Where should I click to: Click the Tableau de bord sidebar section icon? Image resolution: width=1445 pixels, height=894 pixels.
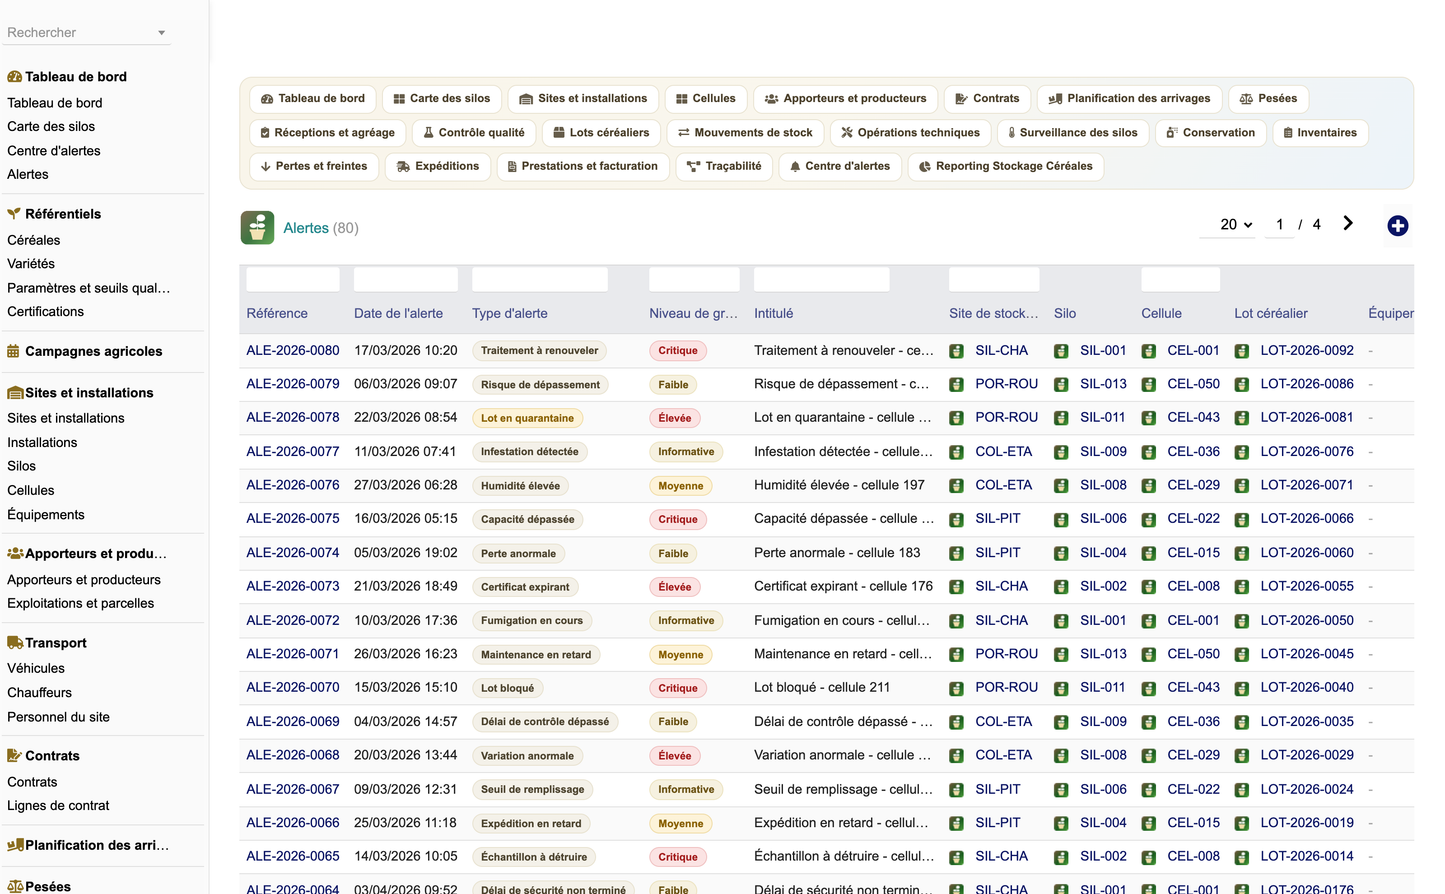pos(15,77)
